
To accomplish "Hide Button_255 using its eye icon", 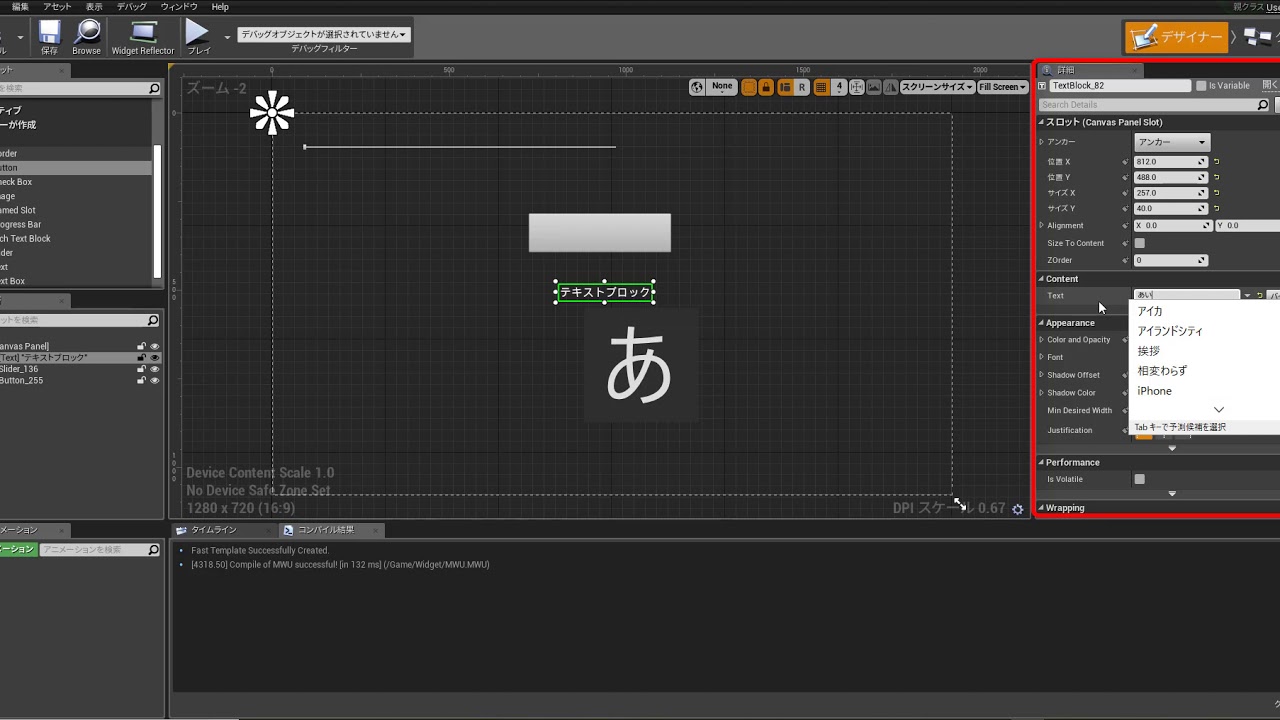I will 154,381.
